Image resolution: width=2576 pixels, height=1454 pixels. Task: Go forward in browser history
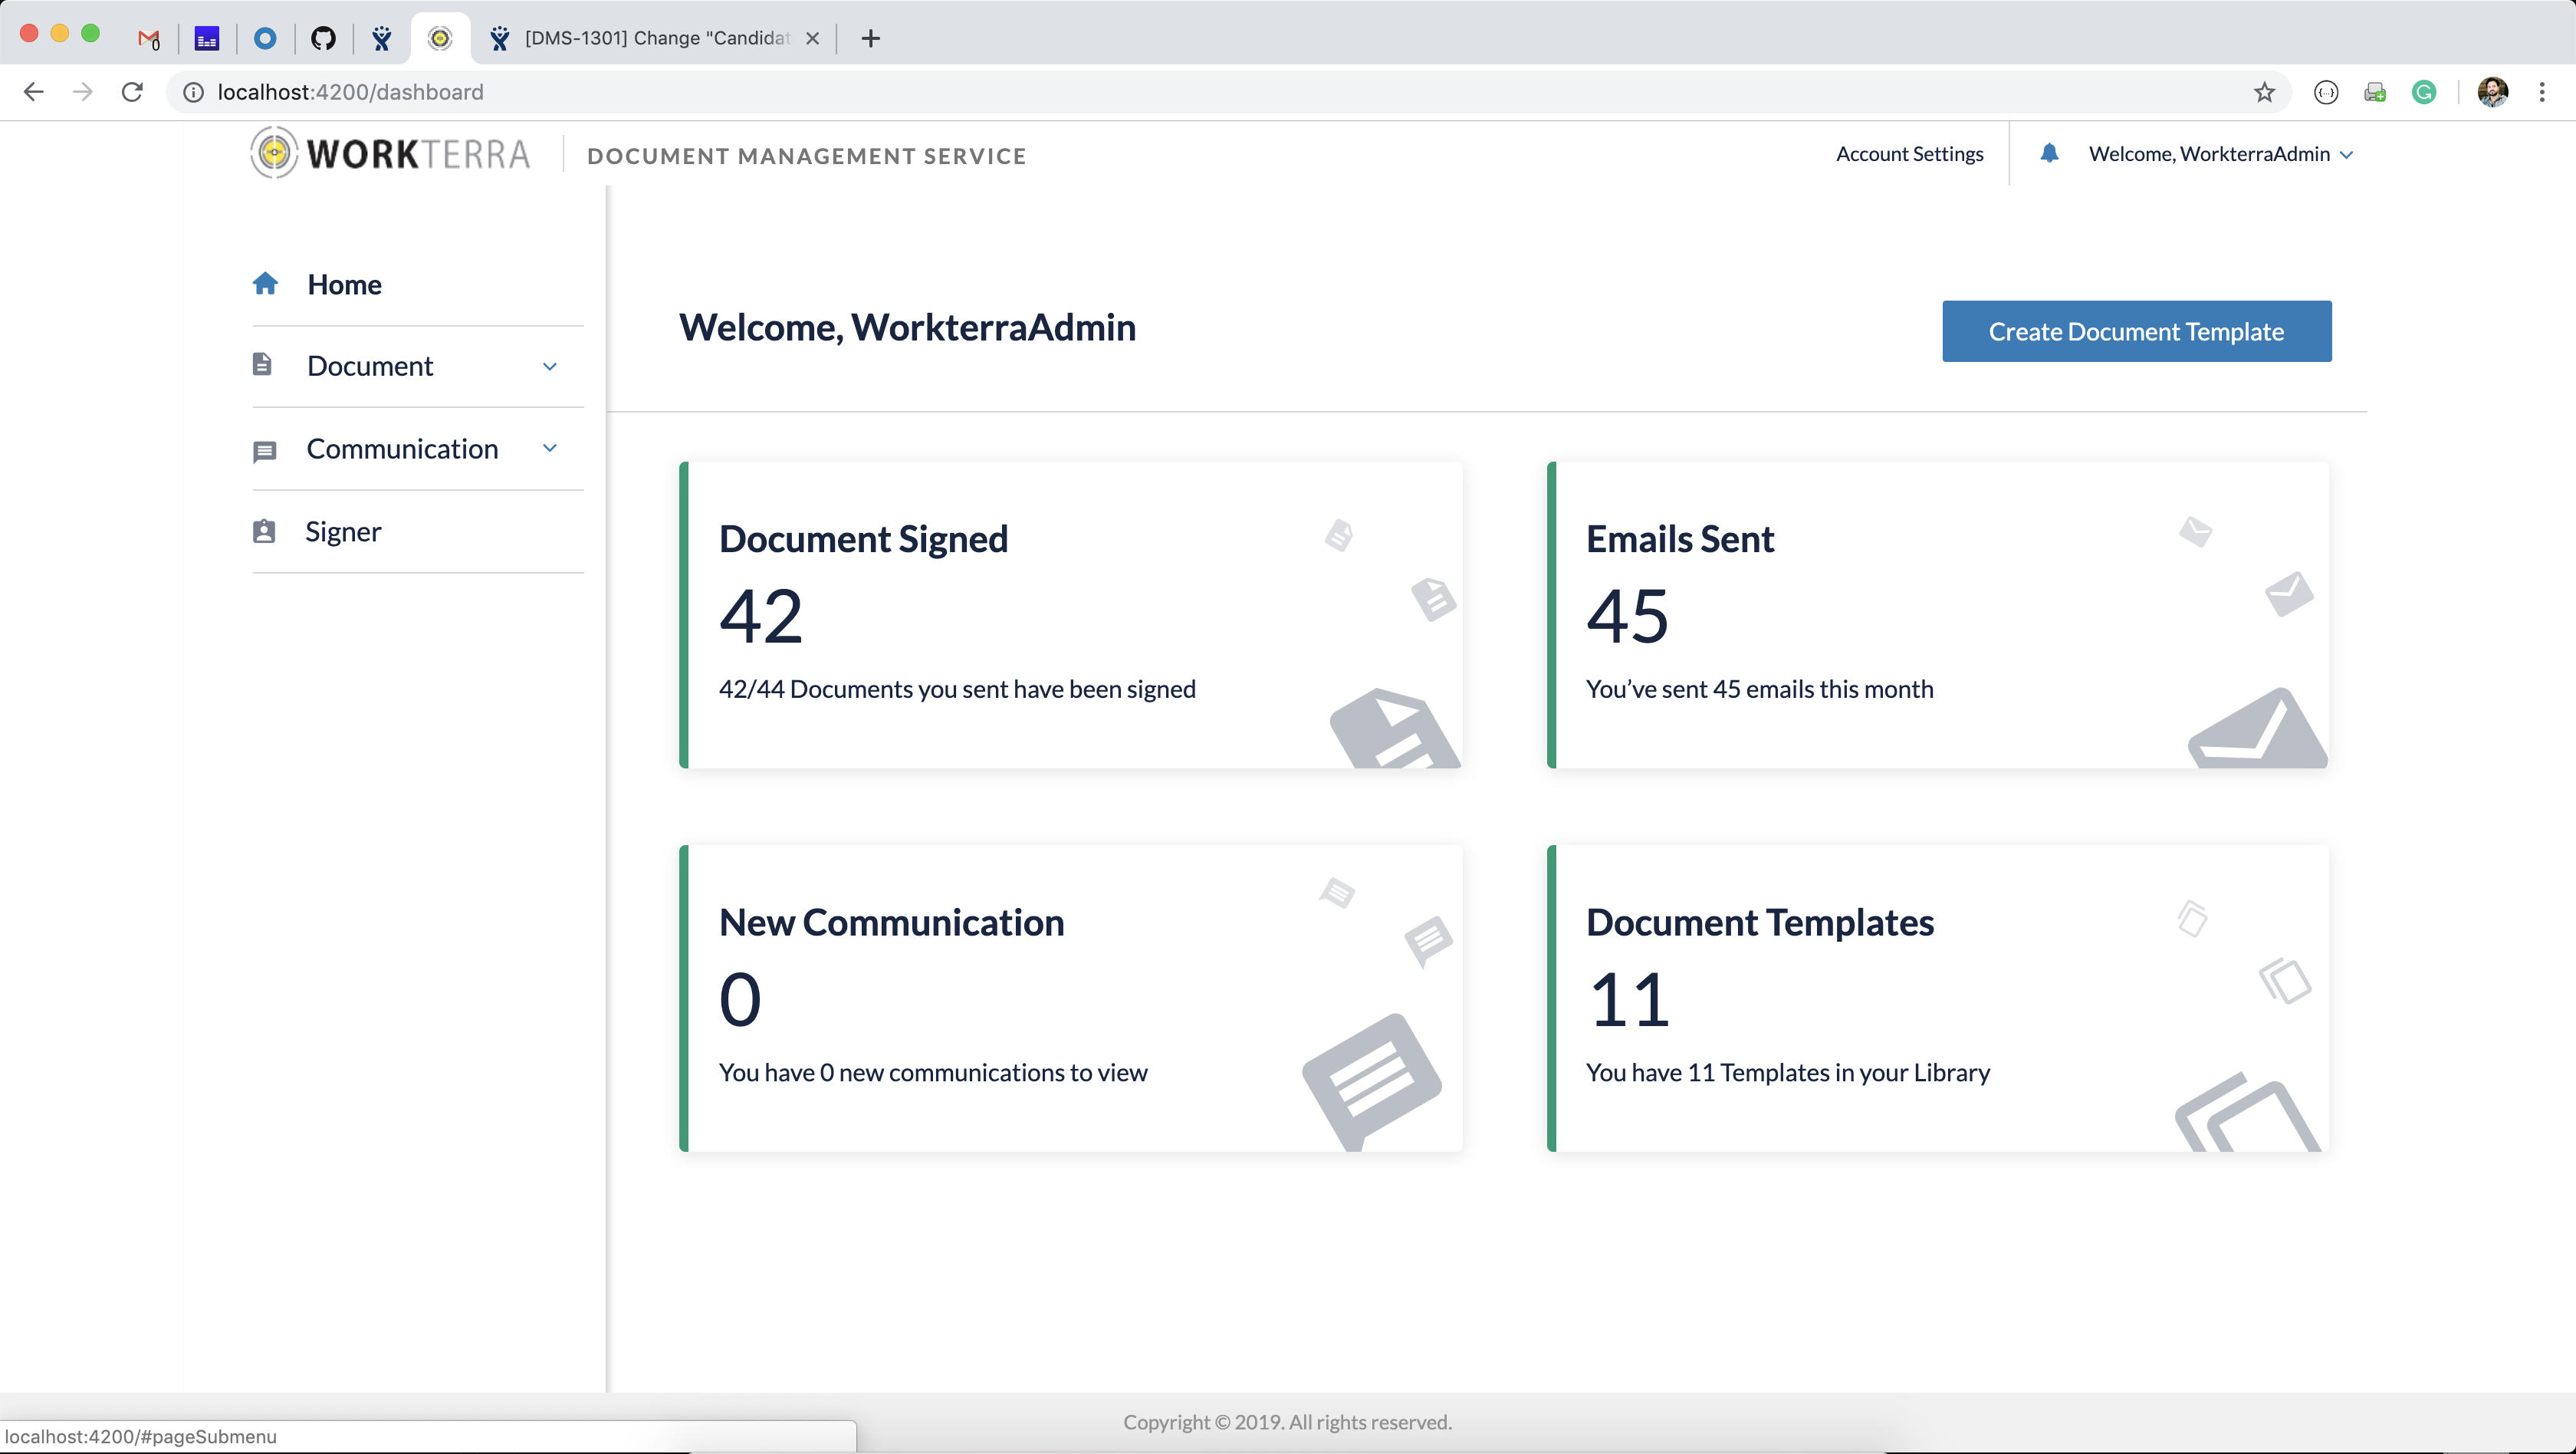(83, 92)
